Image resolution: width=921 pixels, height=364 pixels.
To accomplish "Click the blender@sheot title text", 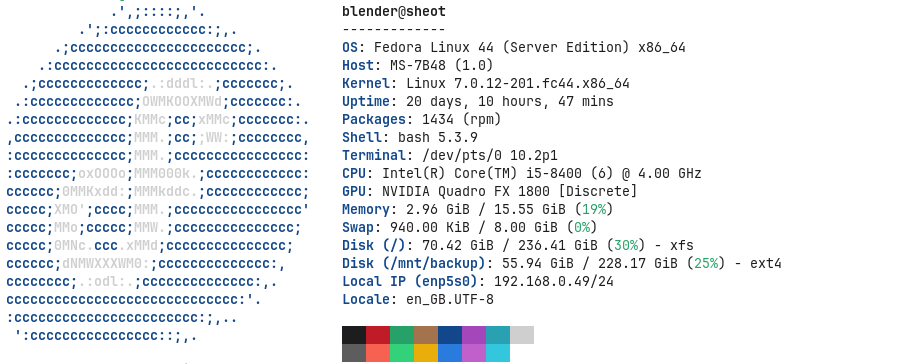I will point(394,11).
